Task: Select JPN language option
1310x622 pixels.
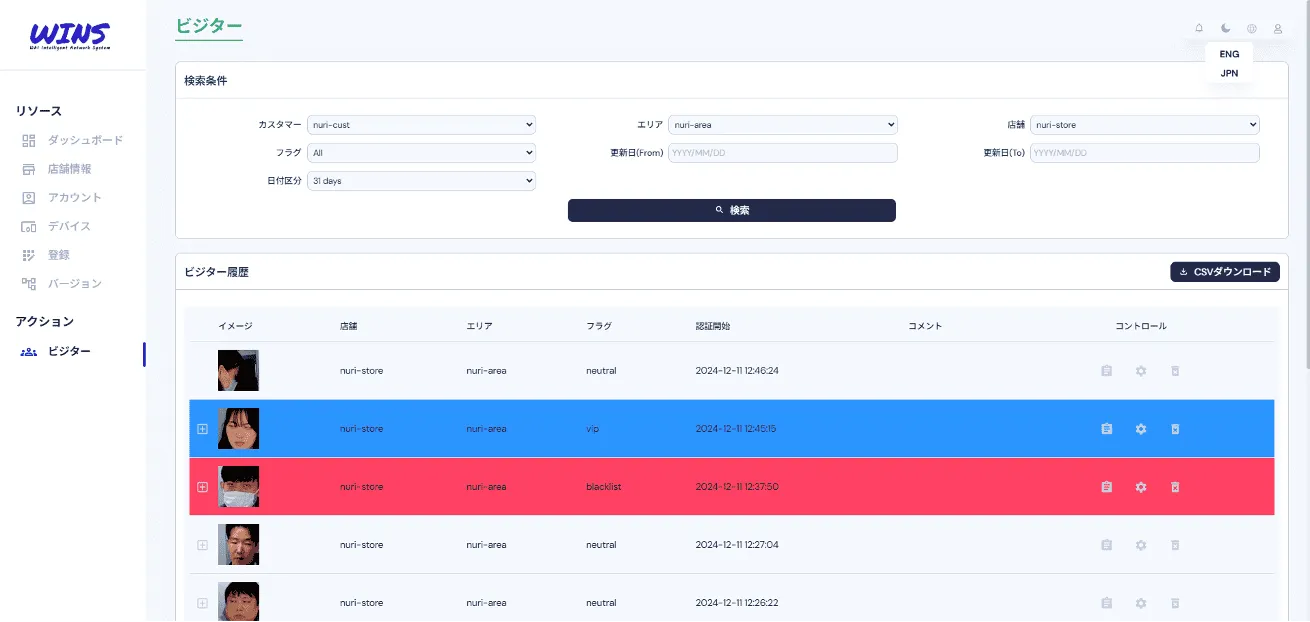Action: pyautogui.click(x=1229, y=73)
